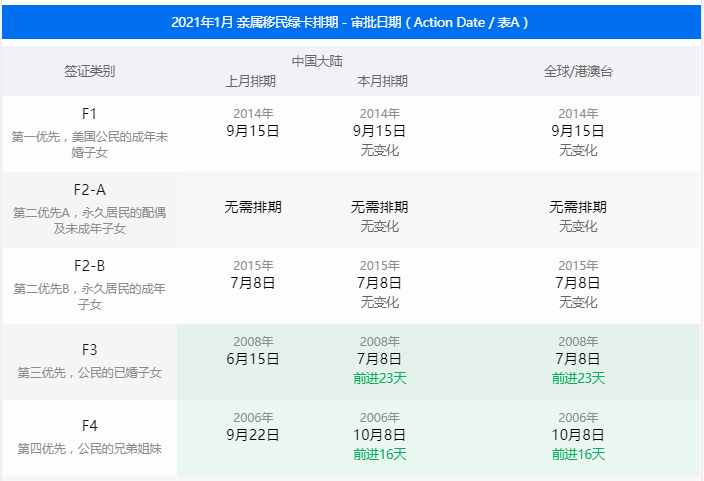This screenshot has height=481, width=704.
Task: Click F1 this month 无变化 status
Action: [380, 150]
